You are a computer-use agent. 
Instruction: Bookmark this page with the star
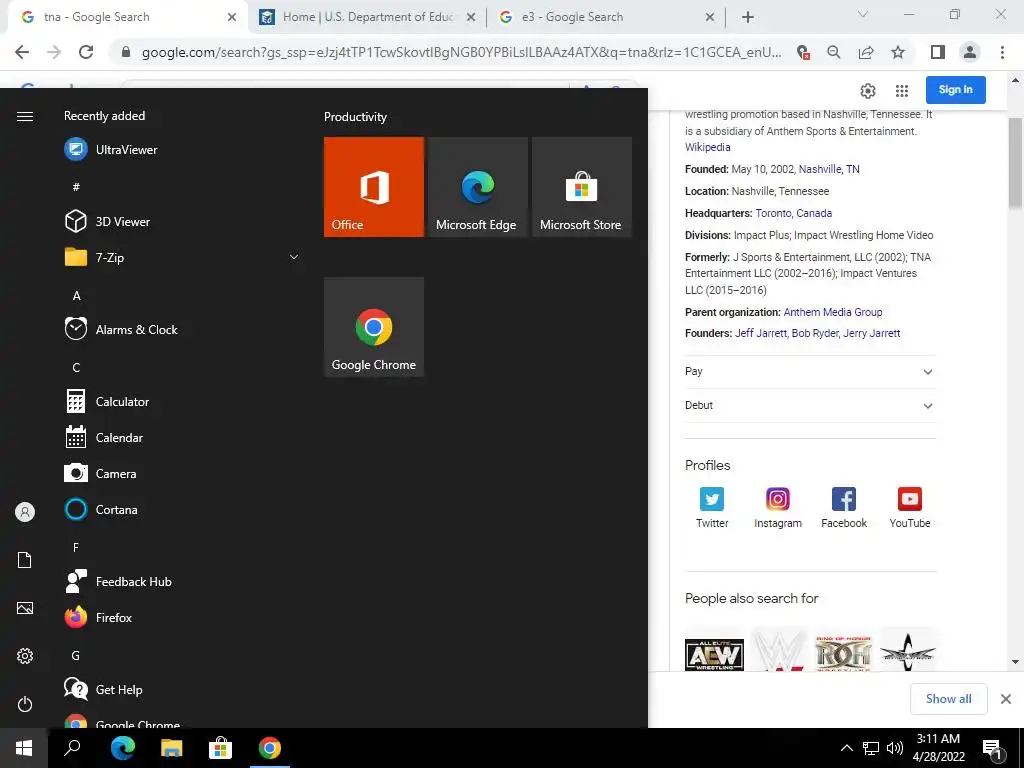pyautogui.click(x=898, y=52)
